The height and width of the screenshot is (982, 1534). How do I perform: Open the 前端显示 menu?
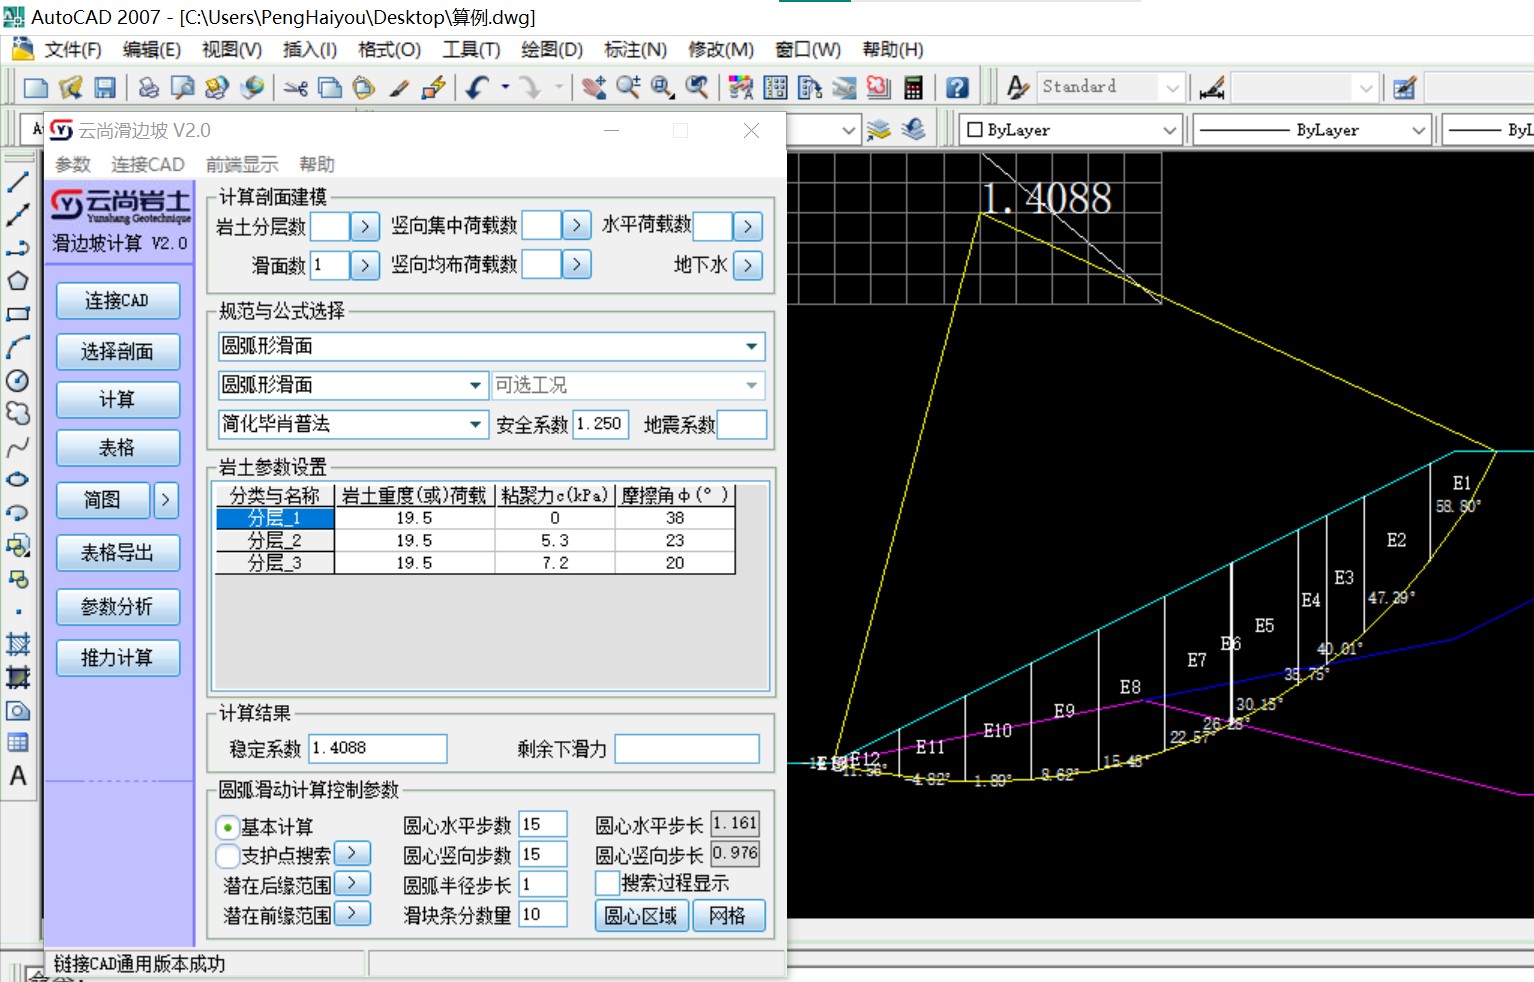pos(242,165)
